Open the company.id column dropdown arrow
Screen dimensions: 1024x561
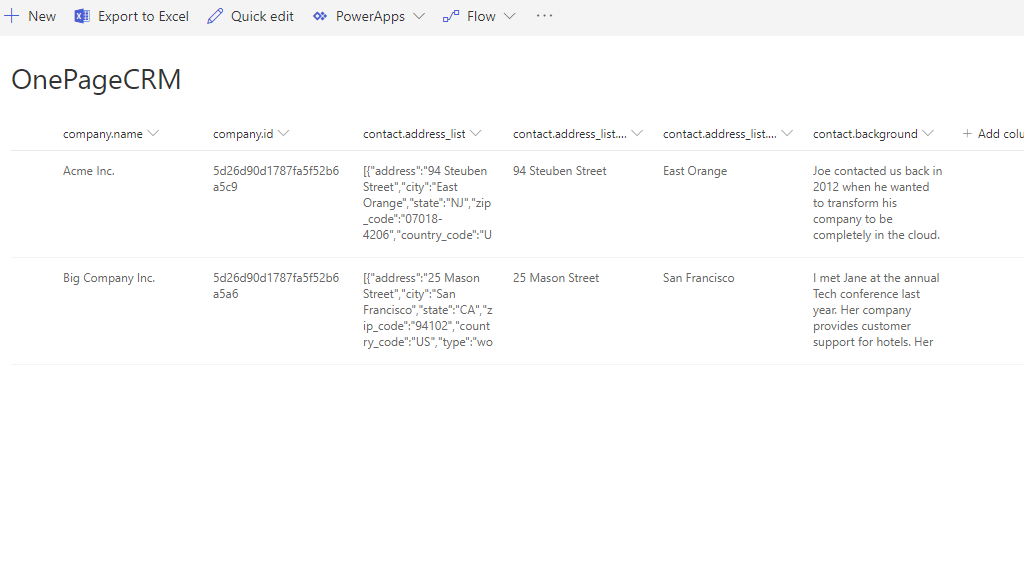[284, 134]
